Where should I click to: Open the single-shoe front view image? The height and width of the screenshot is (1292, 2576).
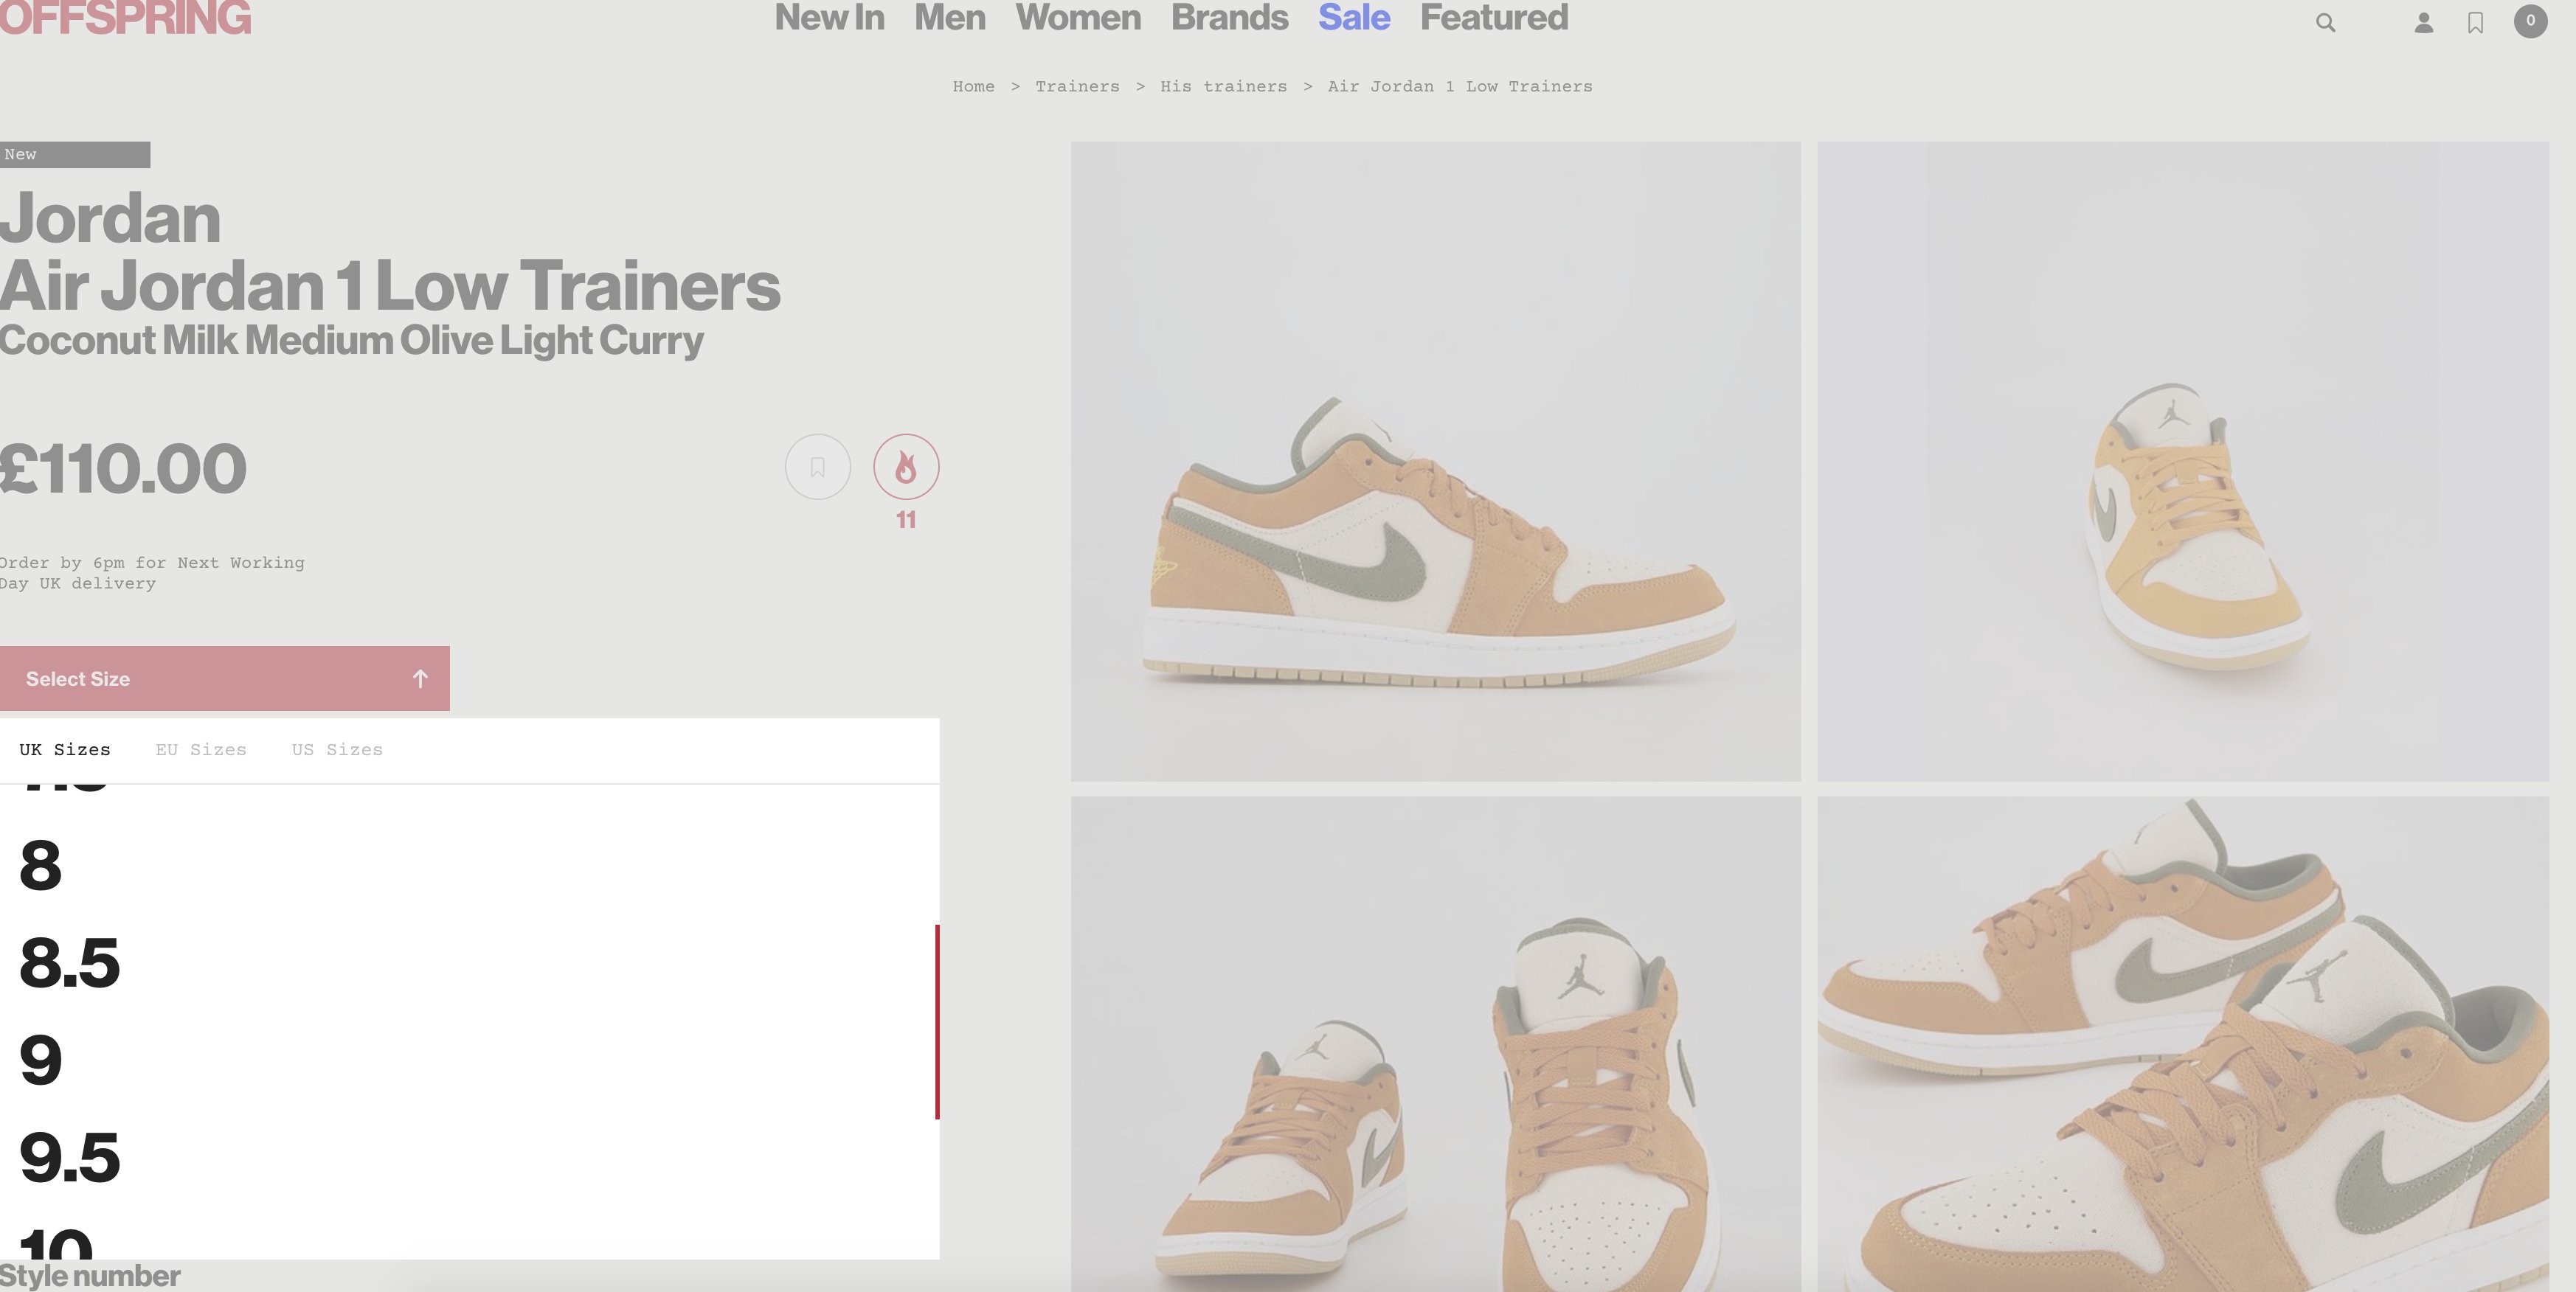tap(2182, 461)
